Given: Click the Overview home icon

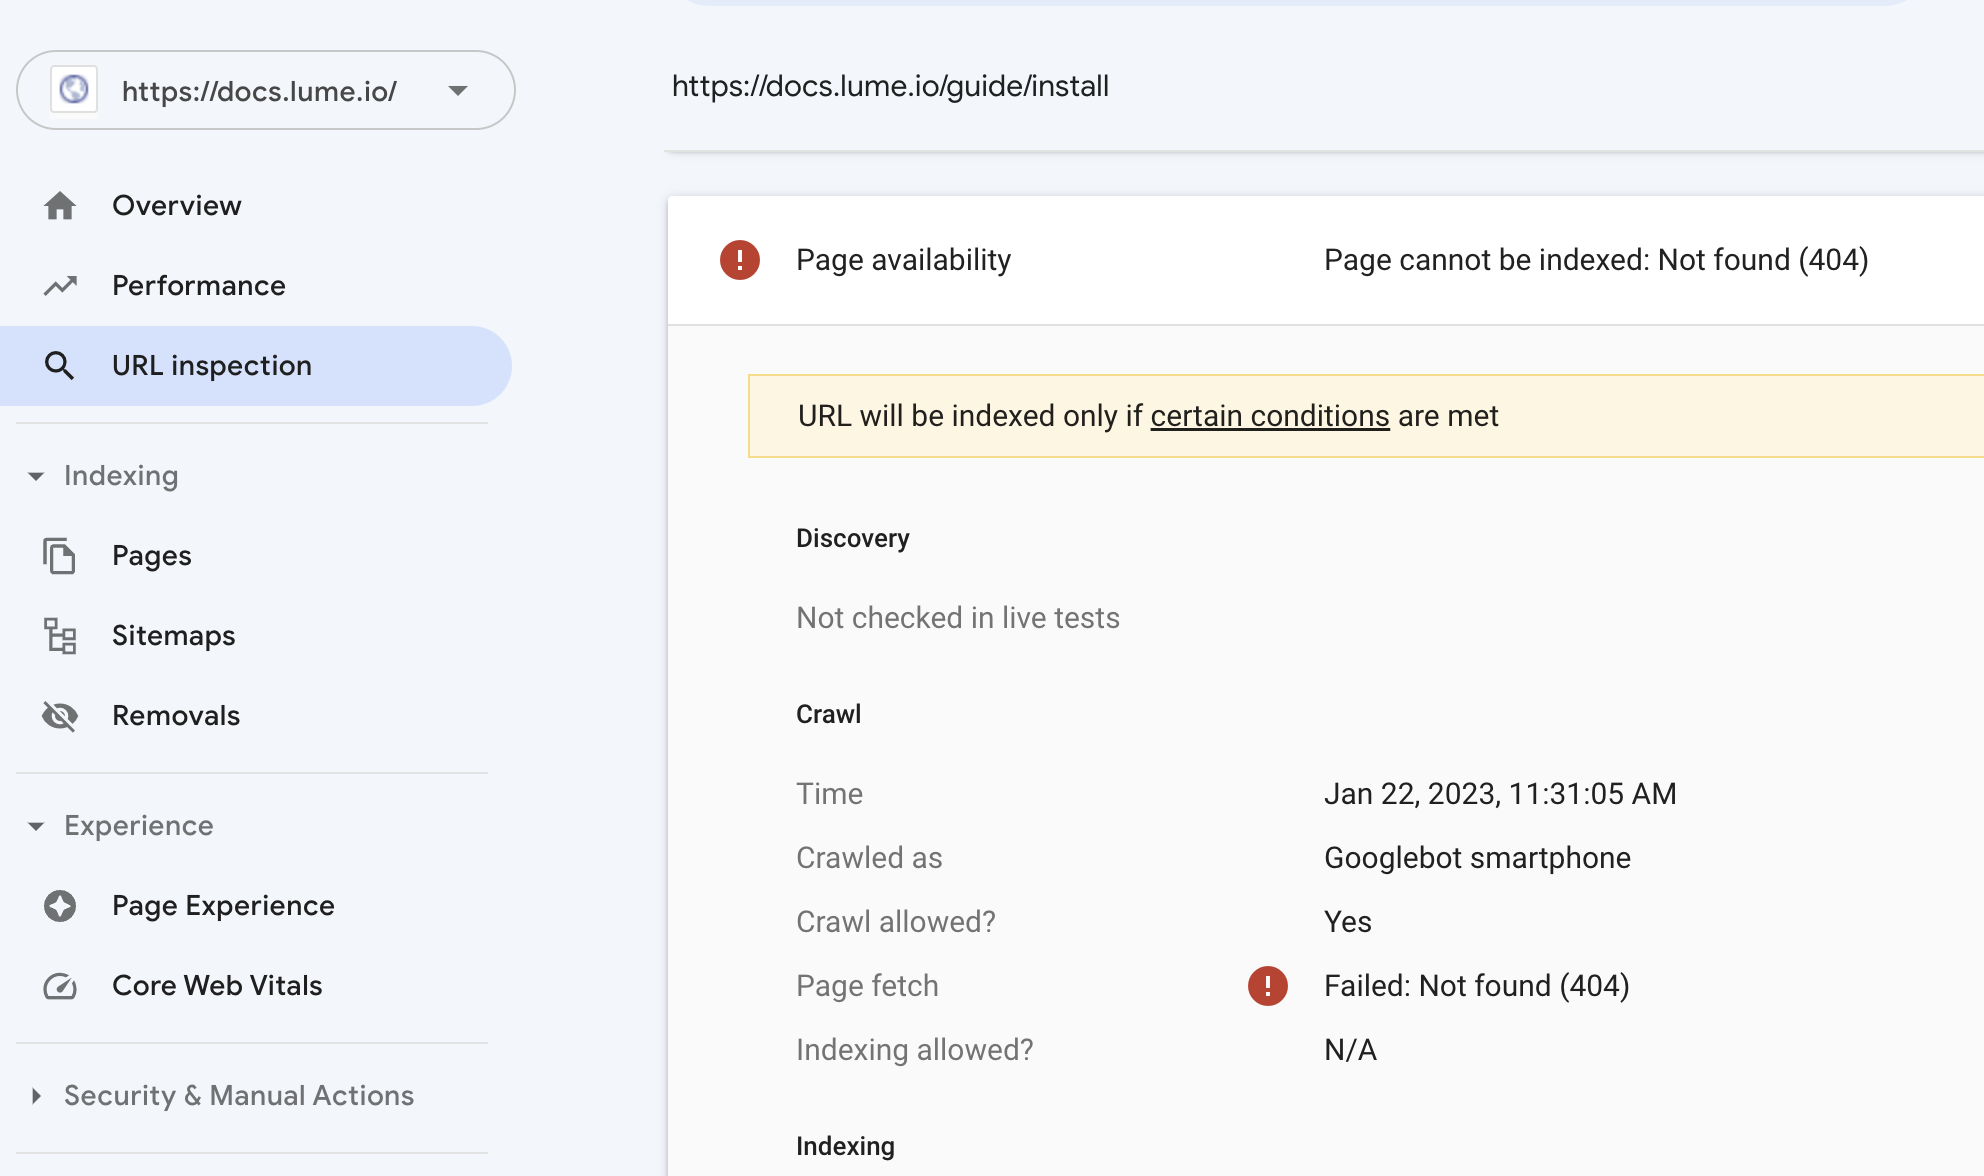Looking at the screenshot, I should click(x=60, y=206).
